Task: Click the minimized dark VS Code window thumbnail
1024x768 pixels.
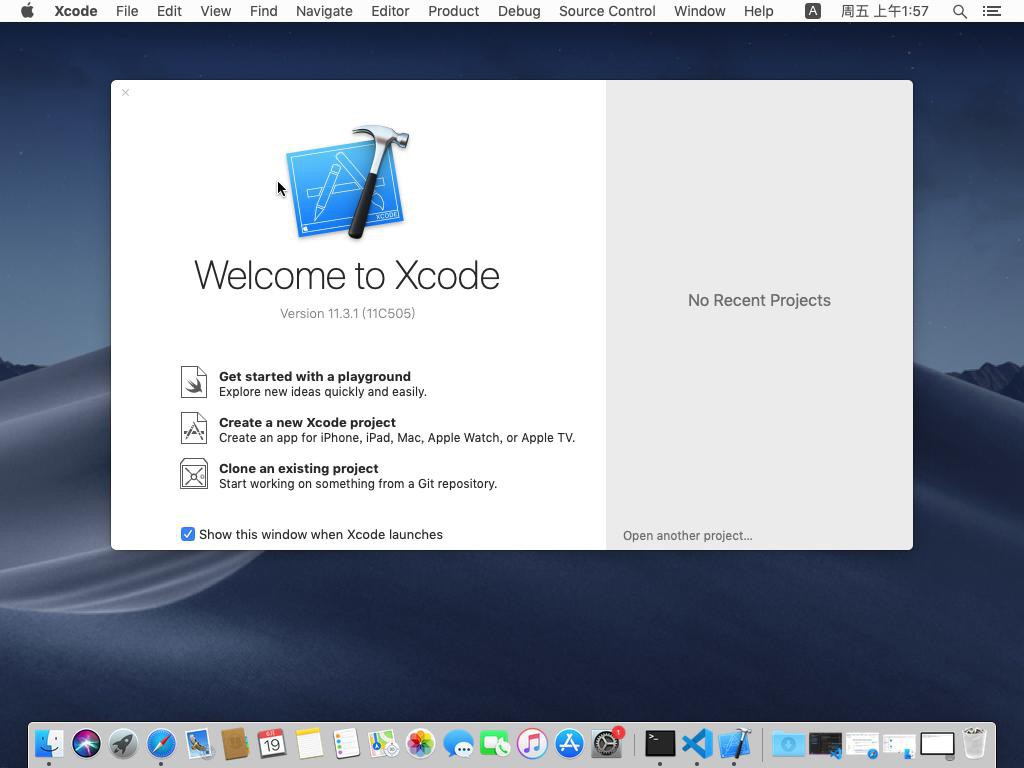Action: point(825,743)
